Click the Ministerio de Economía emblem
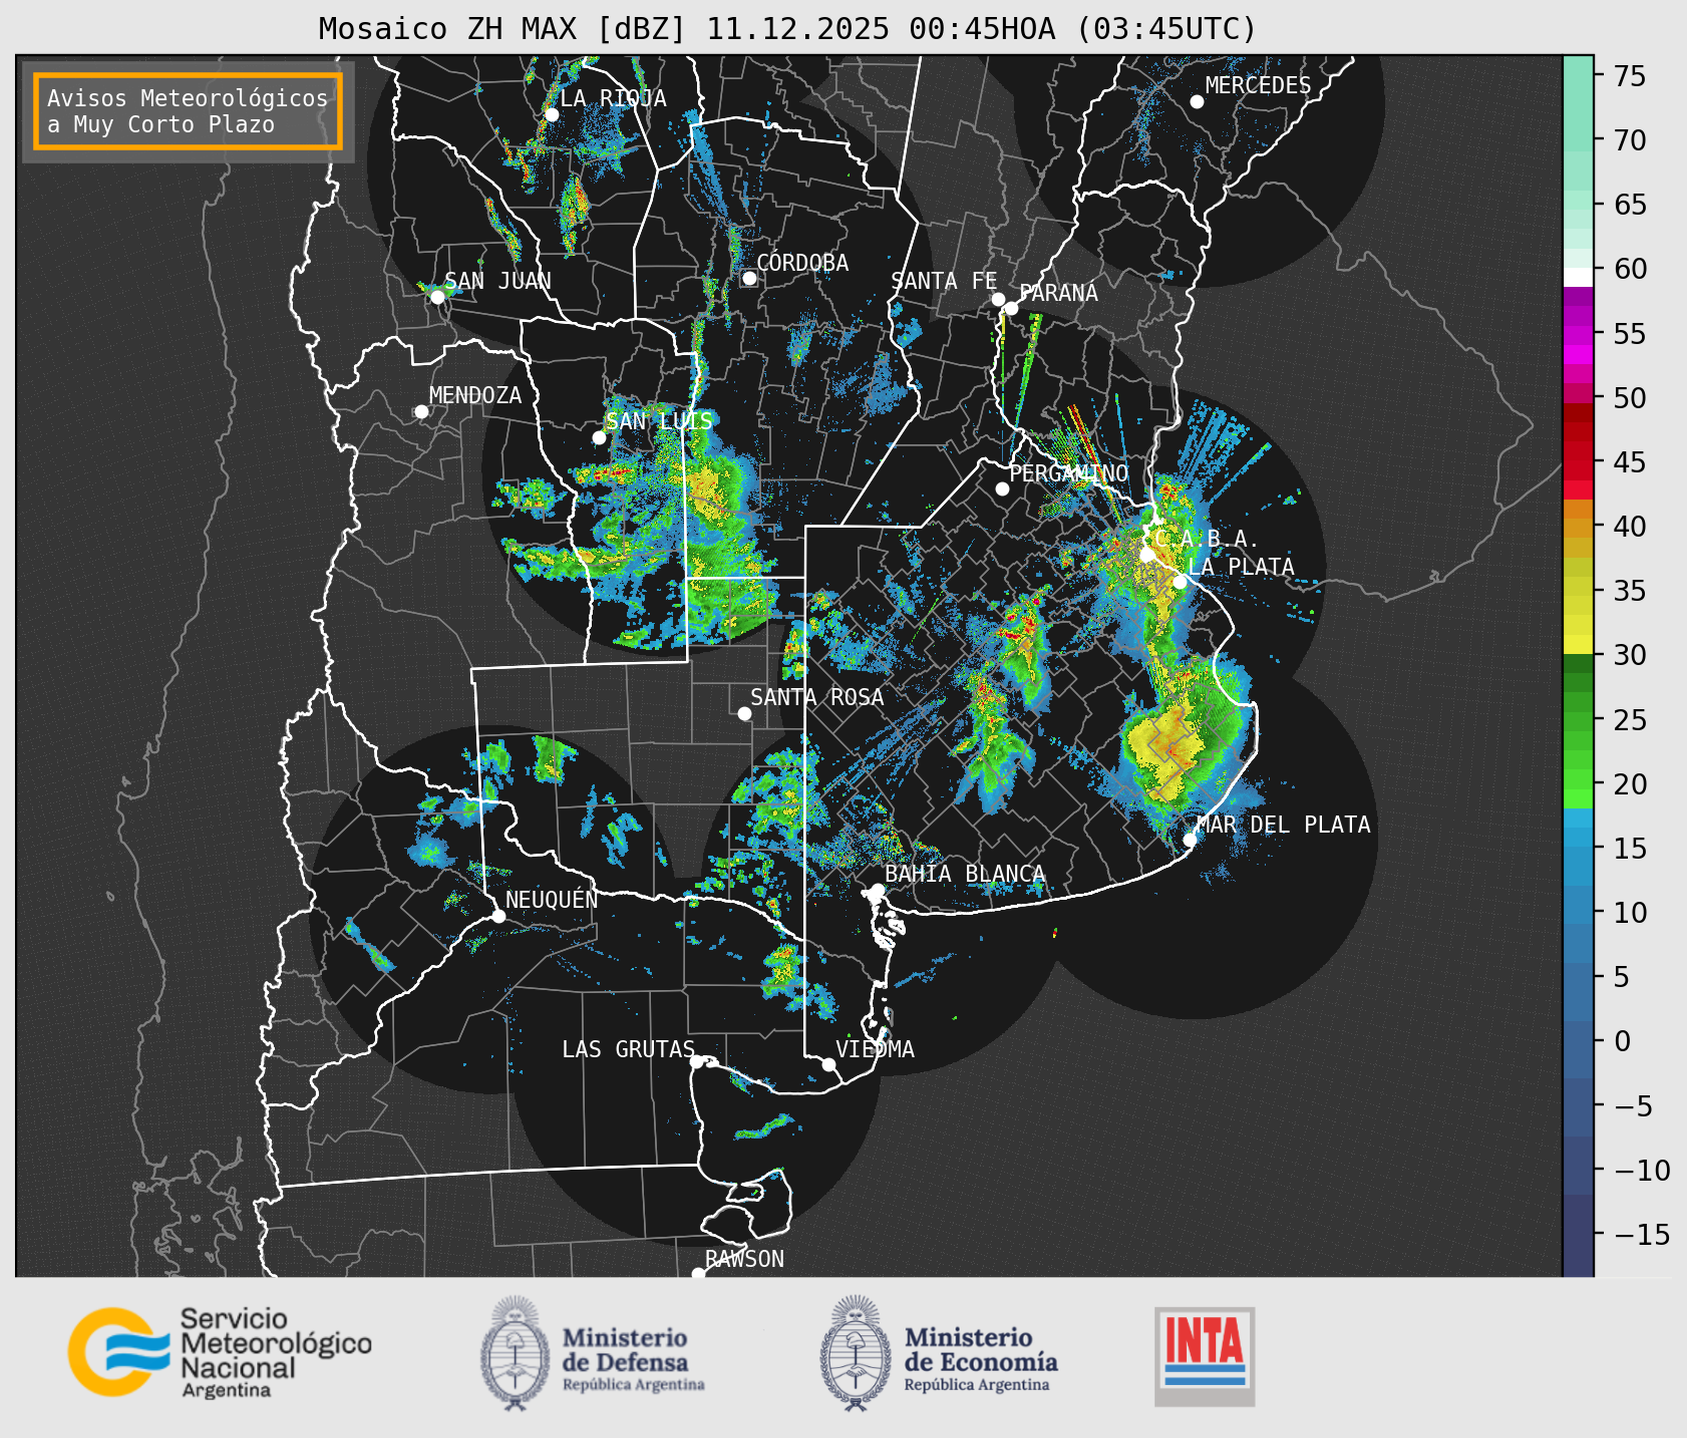The image size is (1687, 1438). click(855, 1353)
